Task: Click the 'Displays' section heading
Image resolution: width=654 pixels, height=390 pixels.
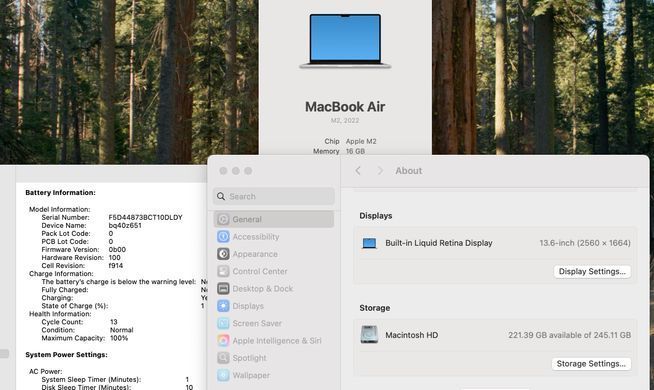Action: (x=376, y=216)
